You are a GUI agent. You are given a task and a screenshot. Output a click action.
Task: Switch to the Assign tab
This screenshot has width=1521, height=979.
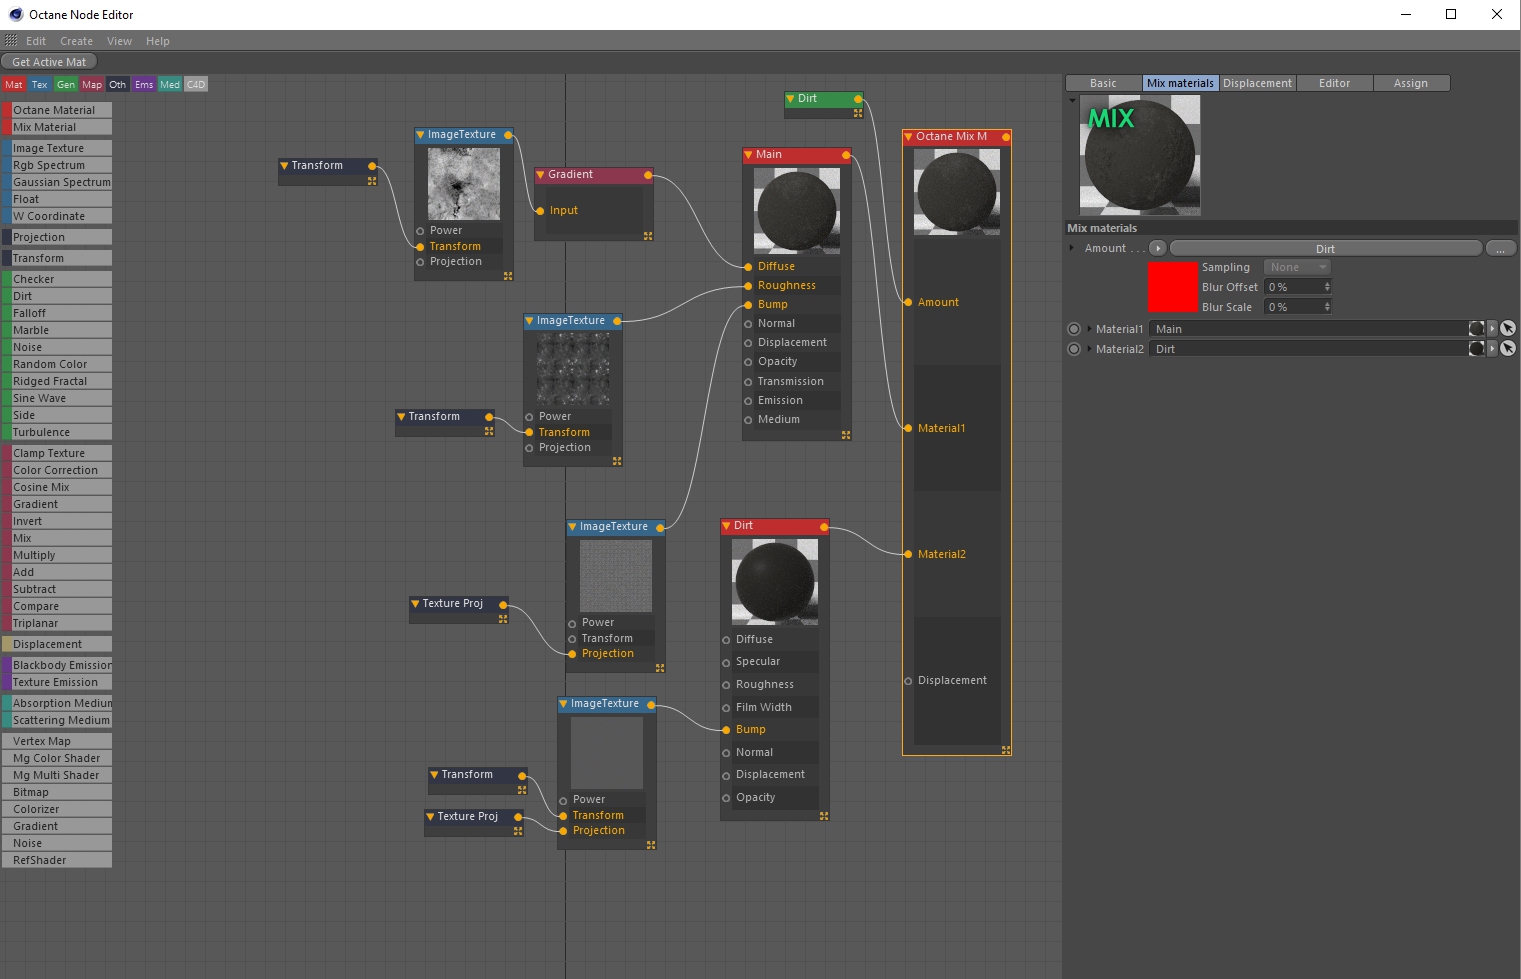tap(1411, 83)
